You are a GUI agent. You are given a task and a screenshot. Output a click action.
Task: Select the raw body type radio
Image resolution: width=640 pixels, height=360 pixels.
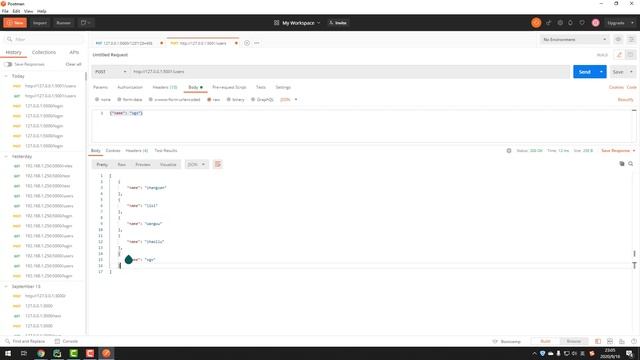coord(209,100)
